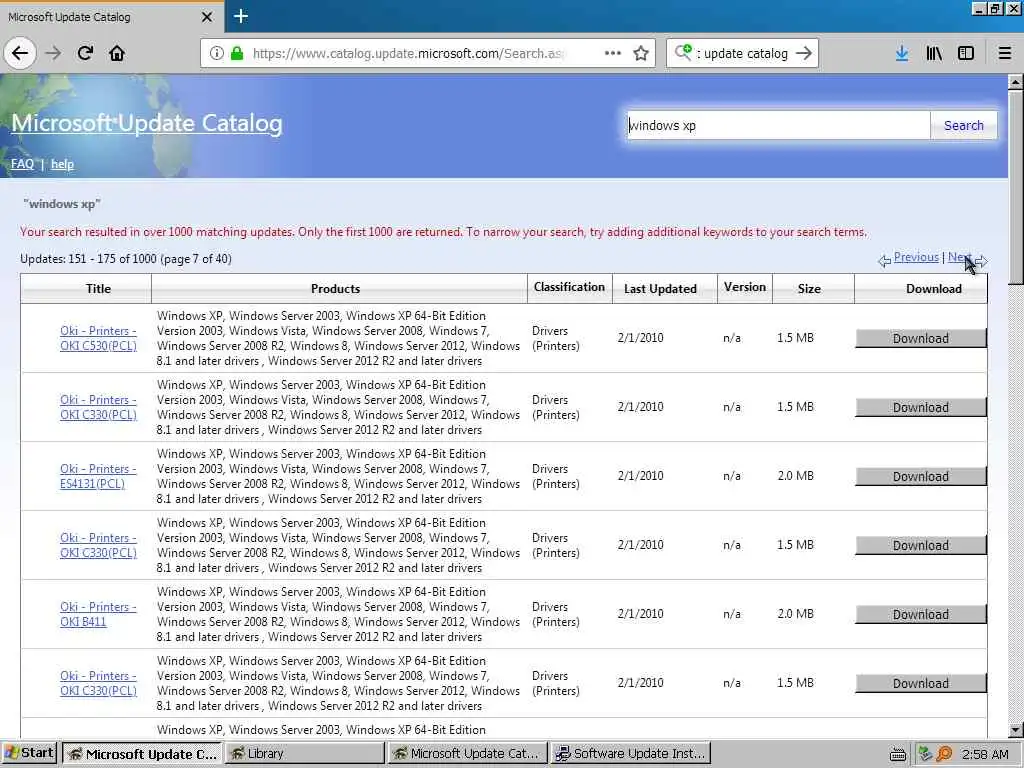Open the downloads panel
Viewport: 1024px width, 768px height.
tap(902, 54)
